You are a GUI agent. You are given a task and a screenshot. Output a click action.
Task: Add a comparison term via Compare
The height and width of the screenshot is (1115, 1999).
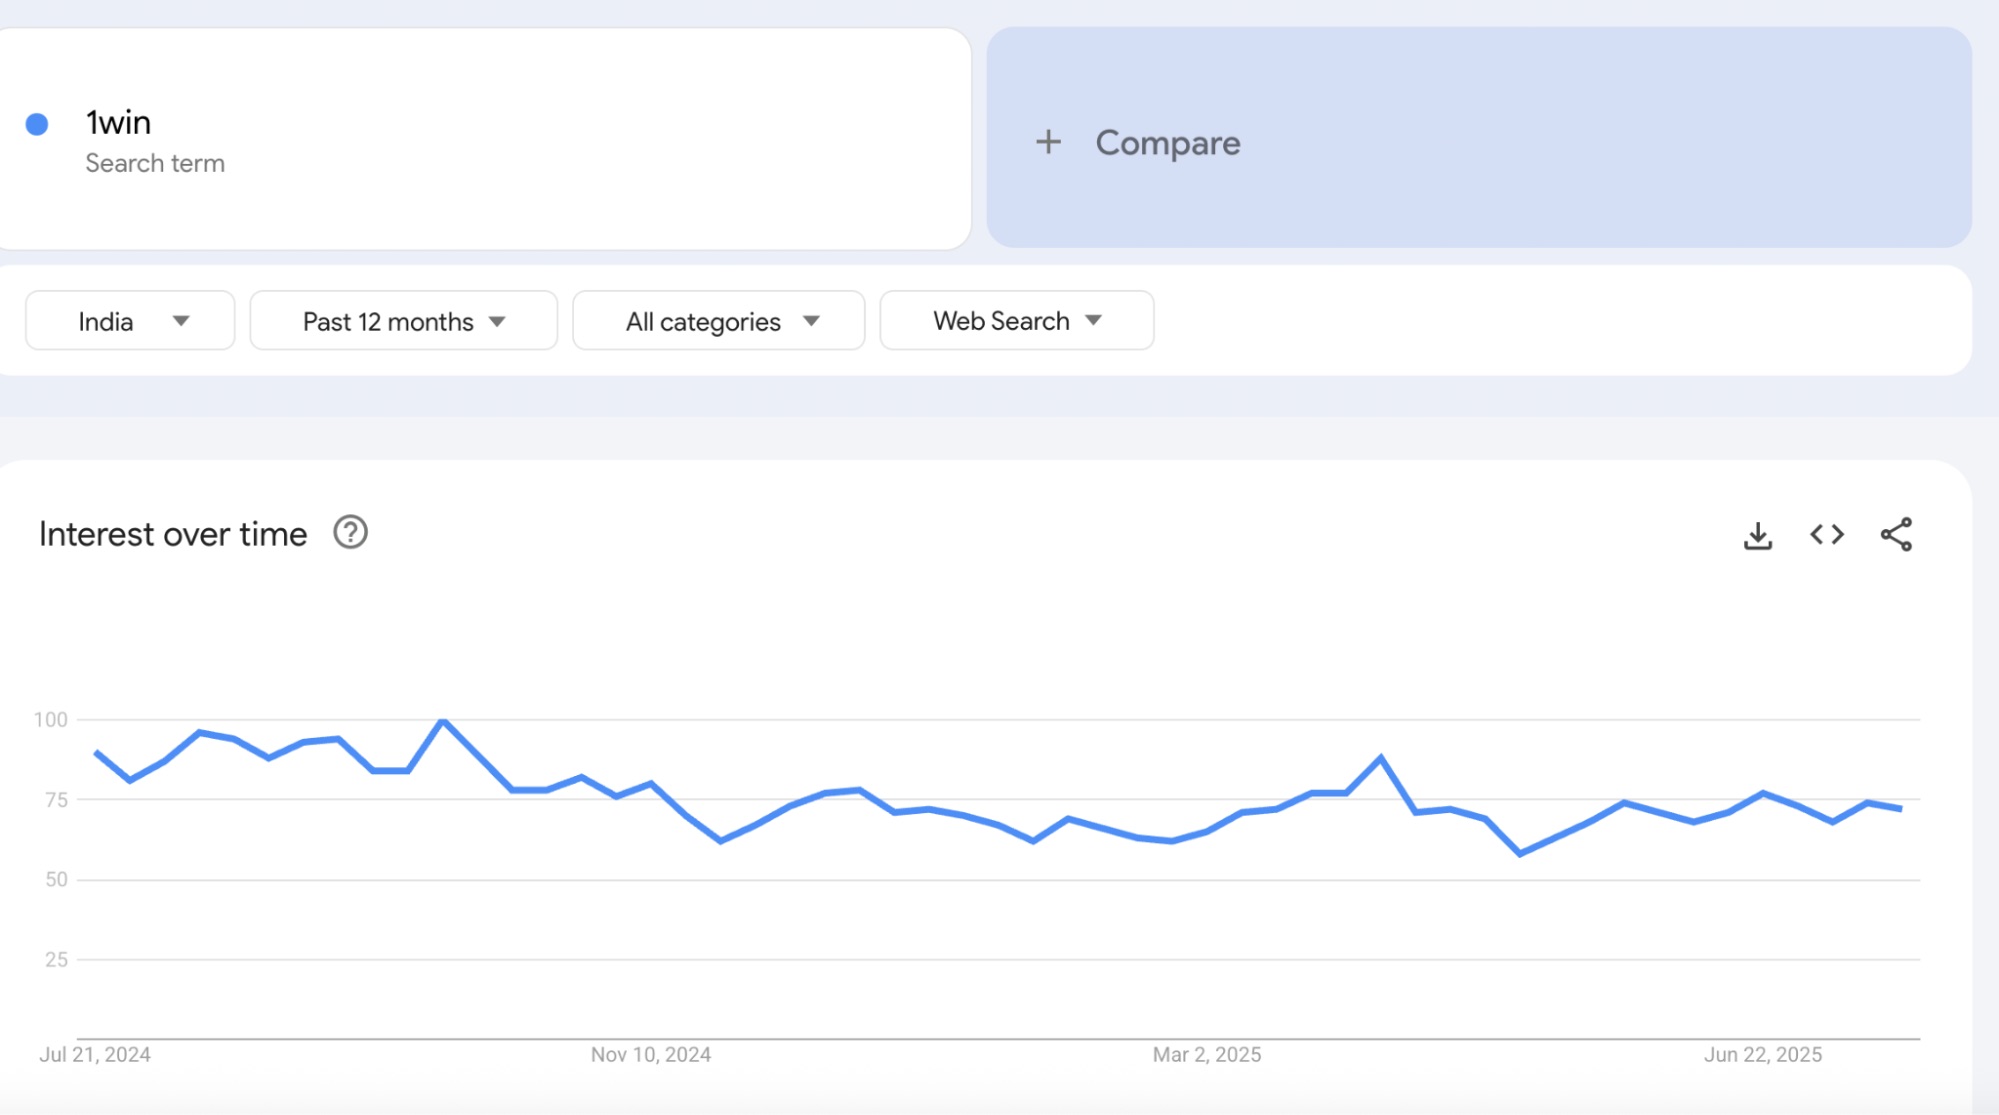tap(1479, 138)
